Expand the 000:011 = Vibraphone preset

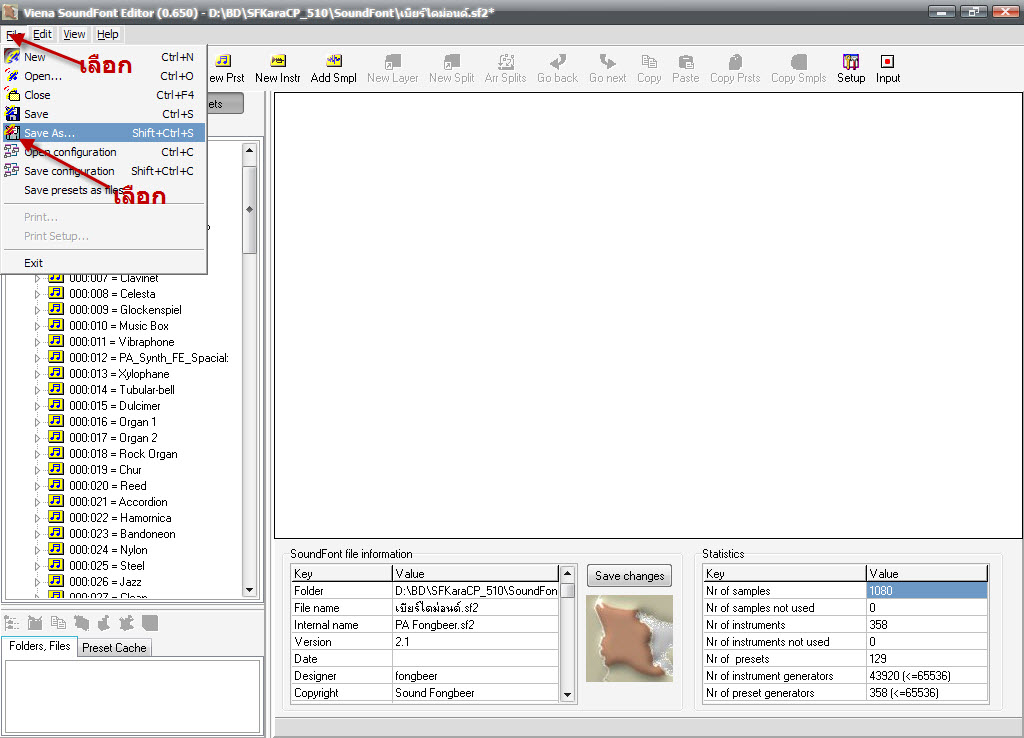tap(37, 342)
